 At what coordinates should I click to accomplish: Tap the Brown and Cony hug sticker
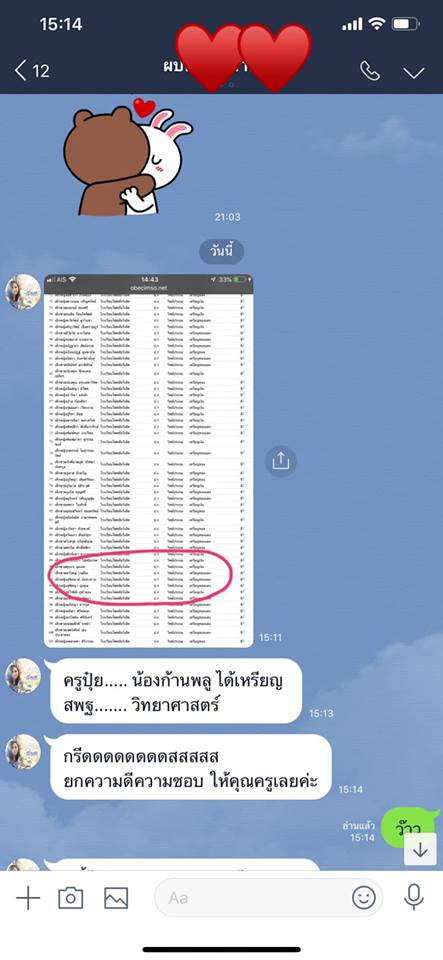coord(128,157)
